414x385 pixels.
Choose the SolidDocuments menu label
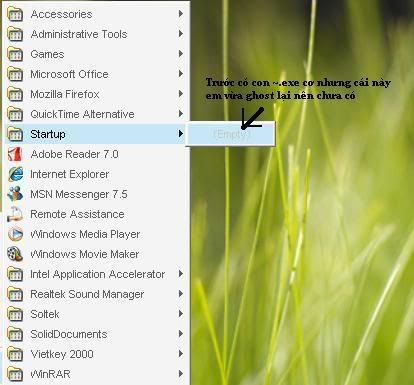coord(69,334)
